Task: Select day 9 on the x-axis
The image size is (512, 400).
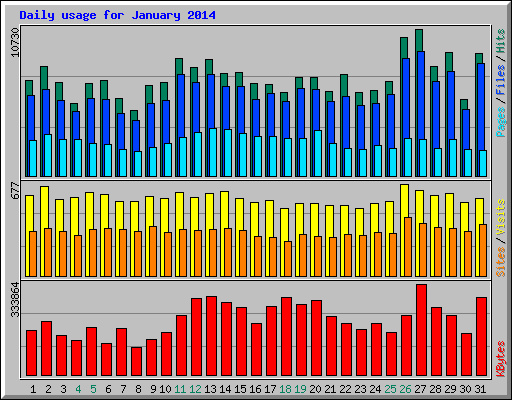Action: pos(153,389)
